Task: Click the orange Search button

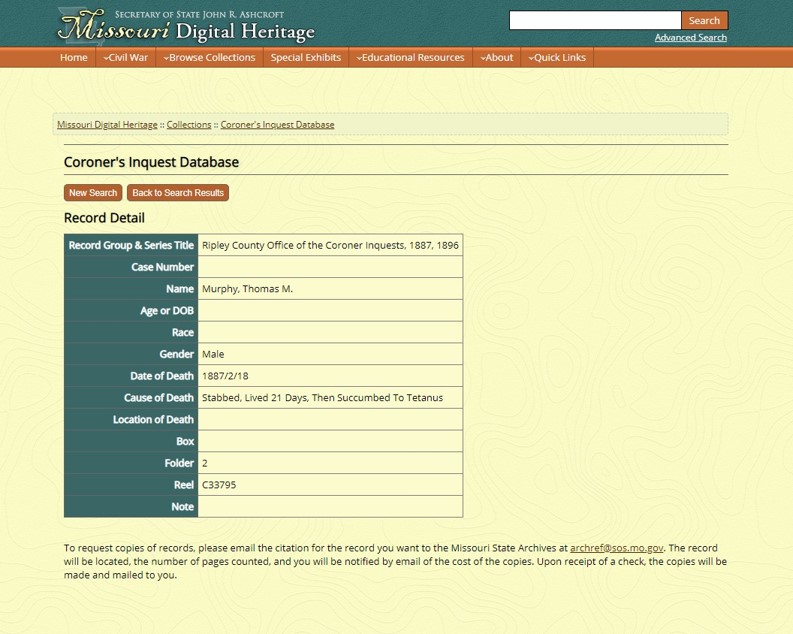Action: (x=704, y=20)
